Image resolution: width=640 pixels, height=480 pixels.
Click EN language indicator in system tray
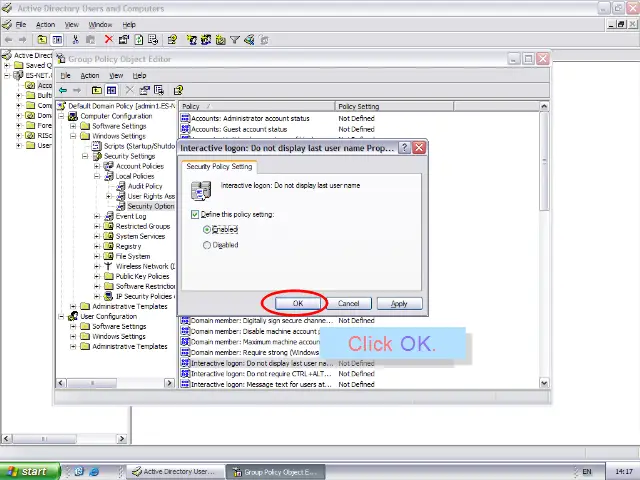587,471
